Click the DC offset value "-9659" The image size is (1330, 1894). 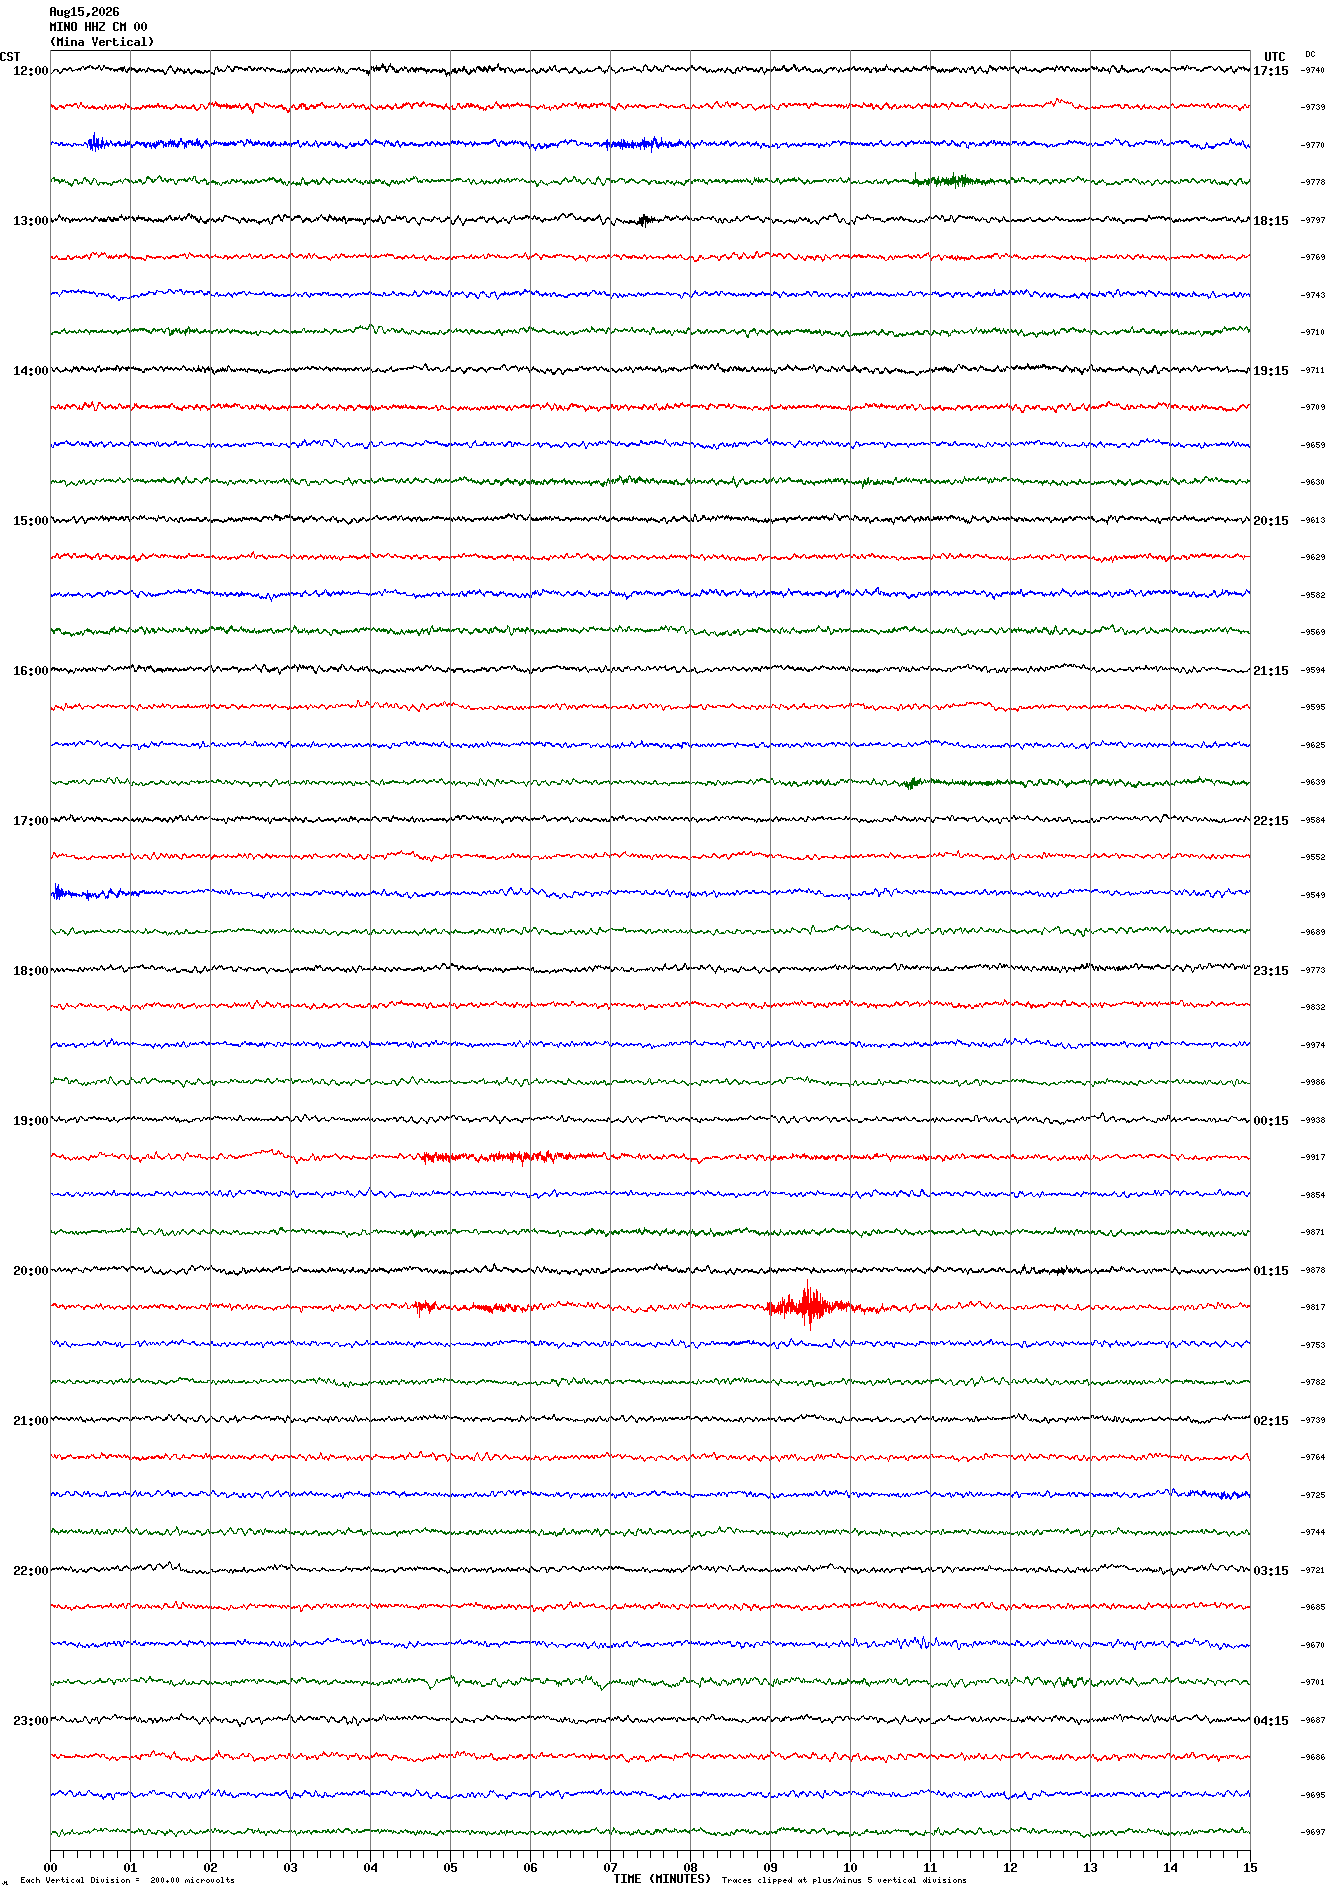1313,445
